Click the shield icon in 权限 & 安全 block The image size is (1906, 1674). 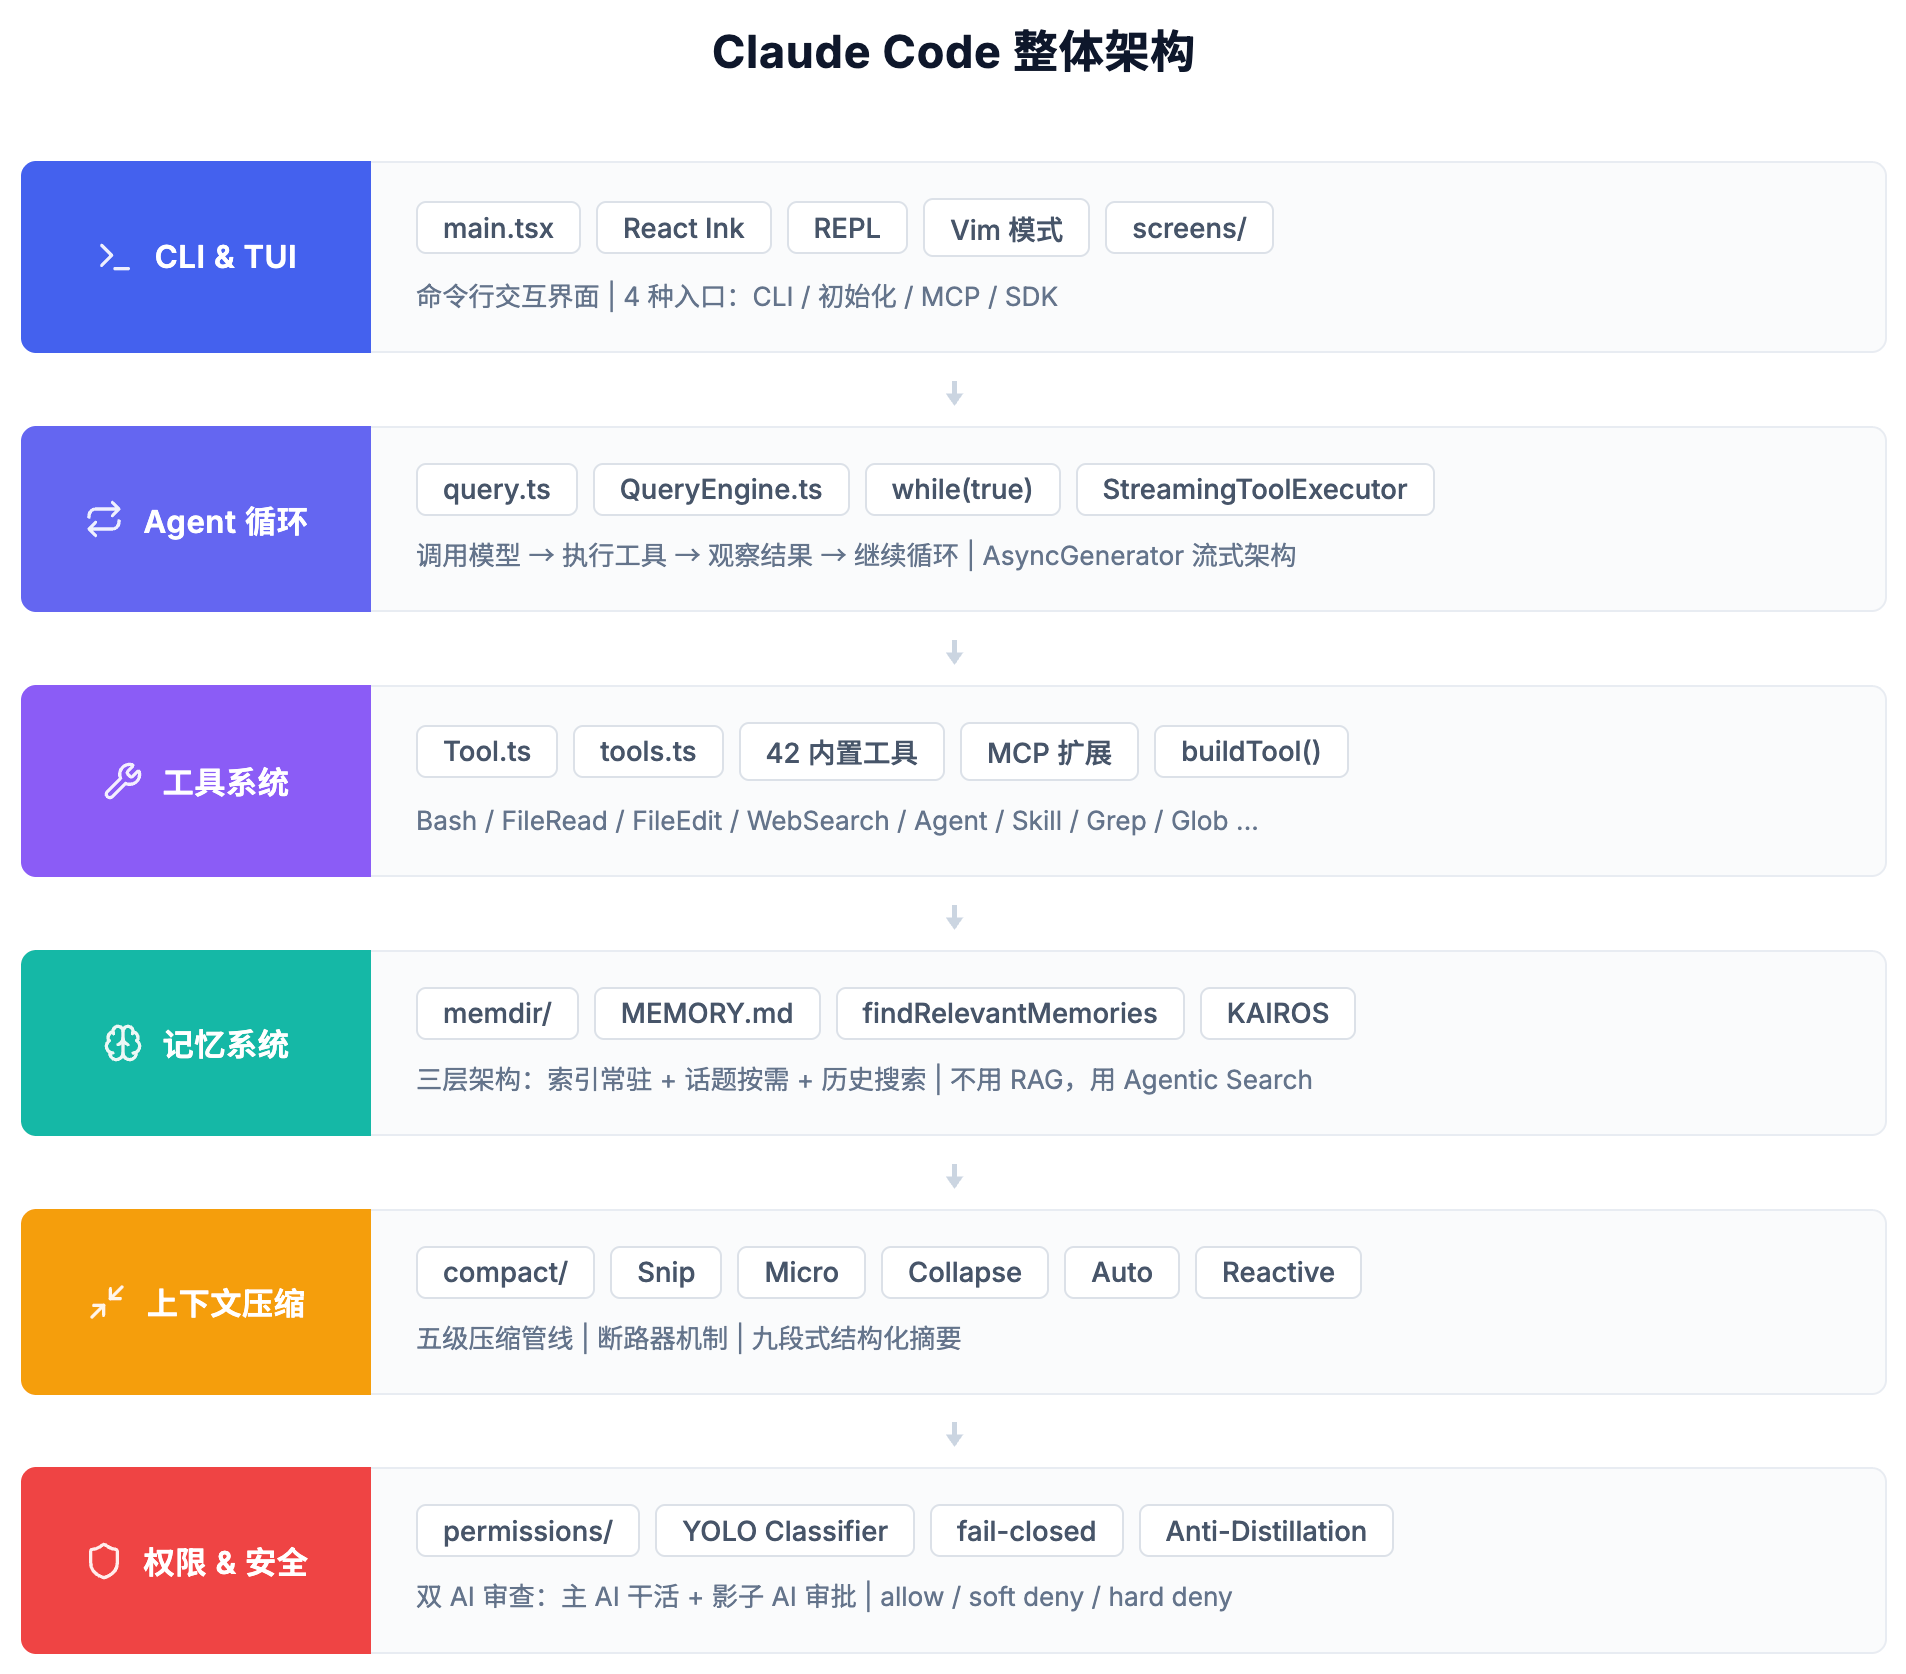click(x=105, y=1561)
